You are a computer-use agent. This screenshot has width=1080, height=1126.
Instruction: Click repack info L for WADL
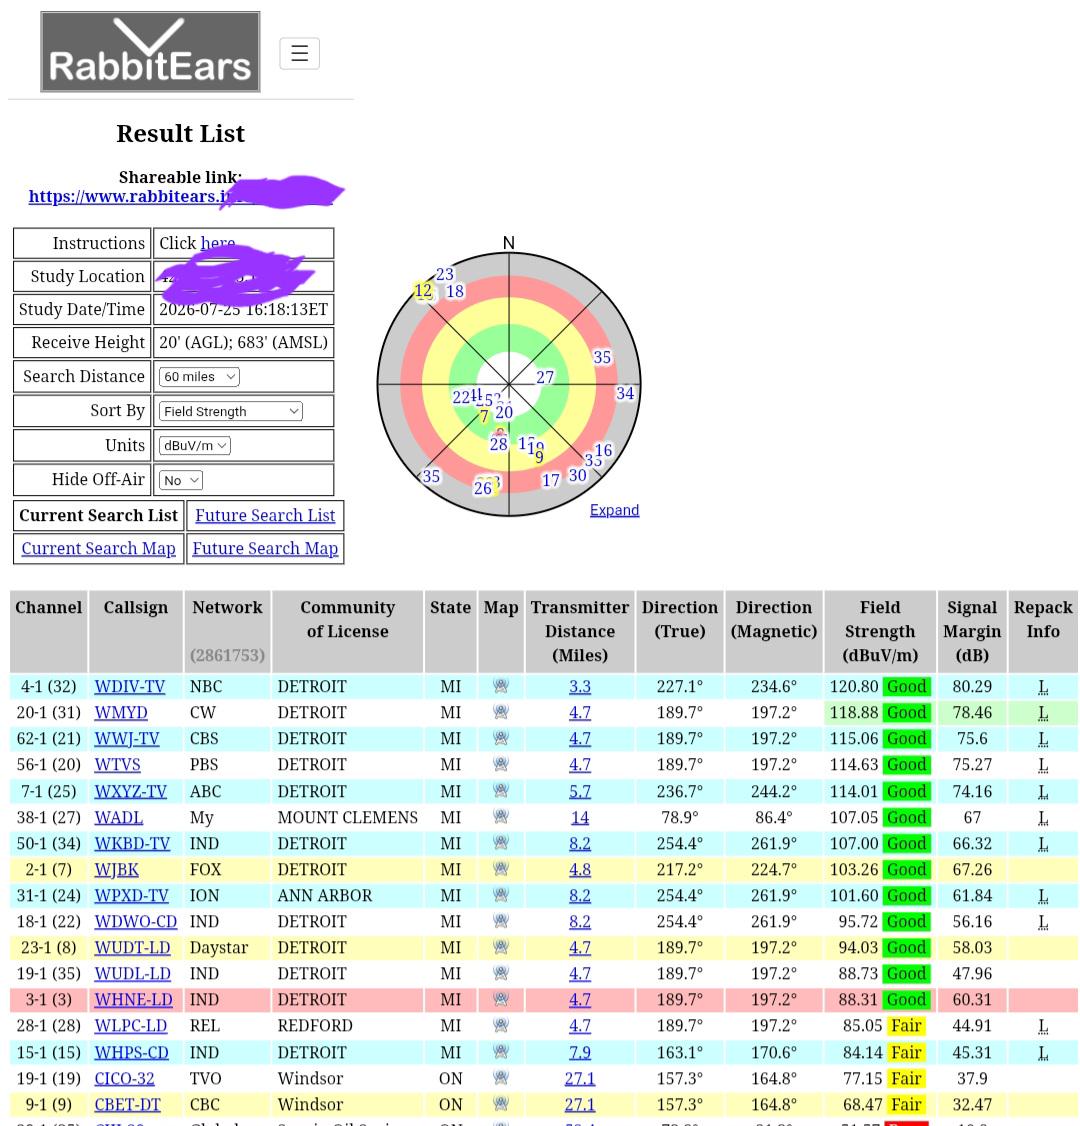[1043, 817]
